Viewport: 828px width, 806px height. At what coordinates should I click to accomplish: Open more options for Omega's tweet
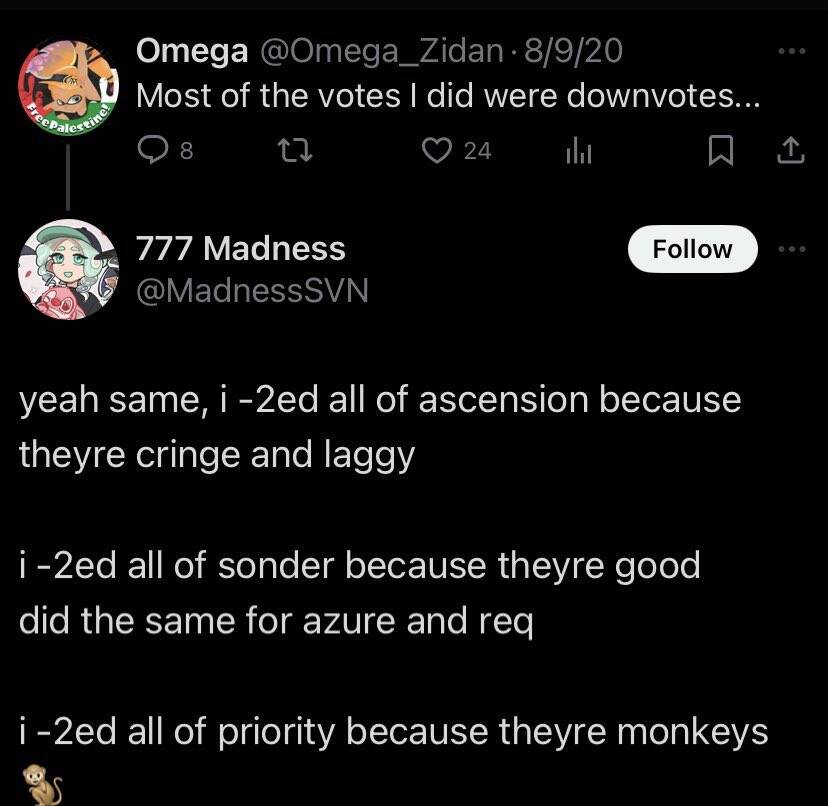coord(791,50)
